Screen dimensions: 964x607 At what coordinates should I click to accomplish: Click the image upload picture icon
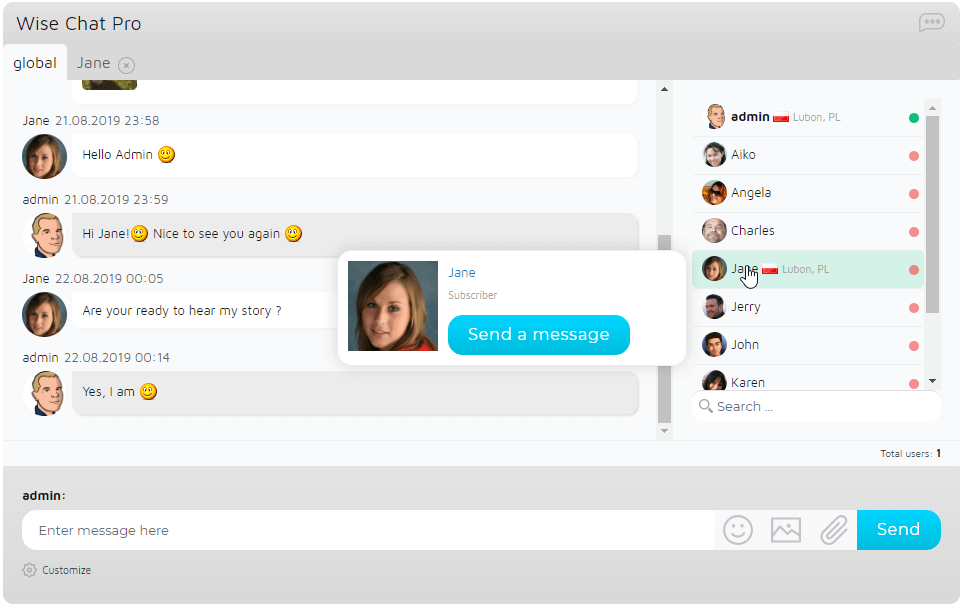click(x=786, y=530)
